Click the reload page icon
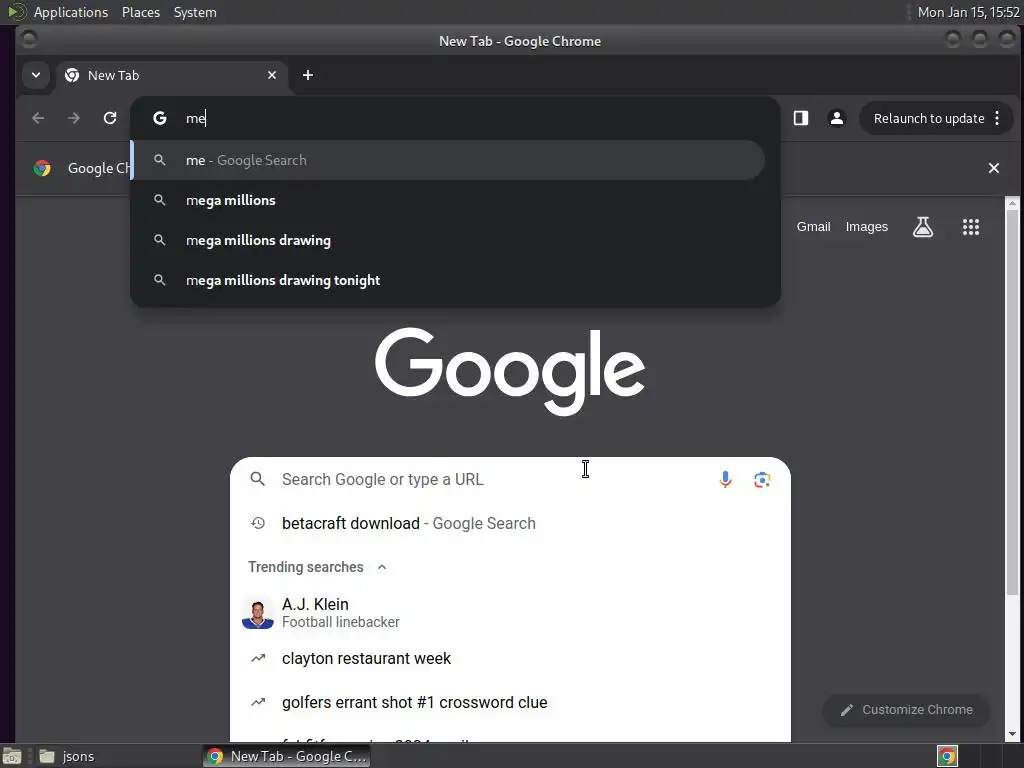The height and width of the screenshot is (768, 1024). 110,118
